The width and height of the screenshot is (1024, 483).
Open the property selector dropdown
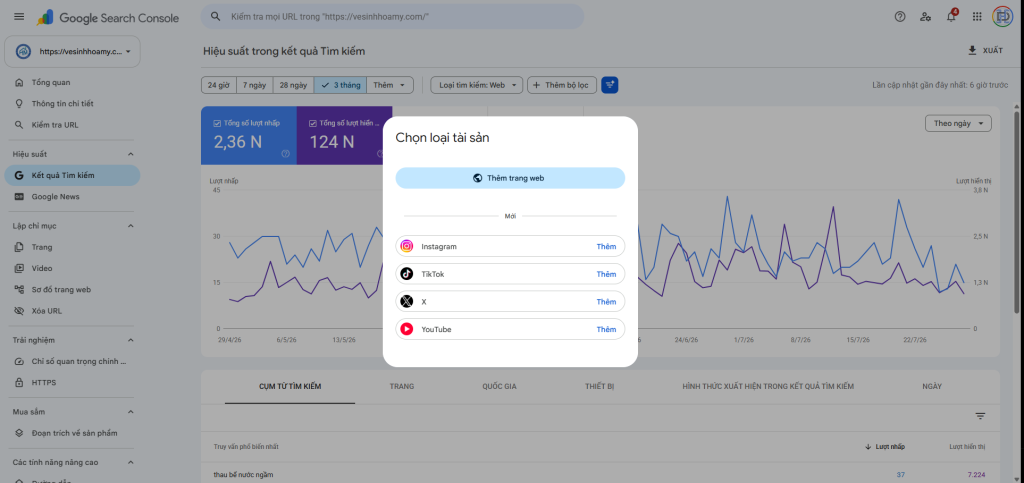click(x=72, y=52)
